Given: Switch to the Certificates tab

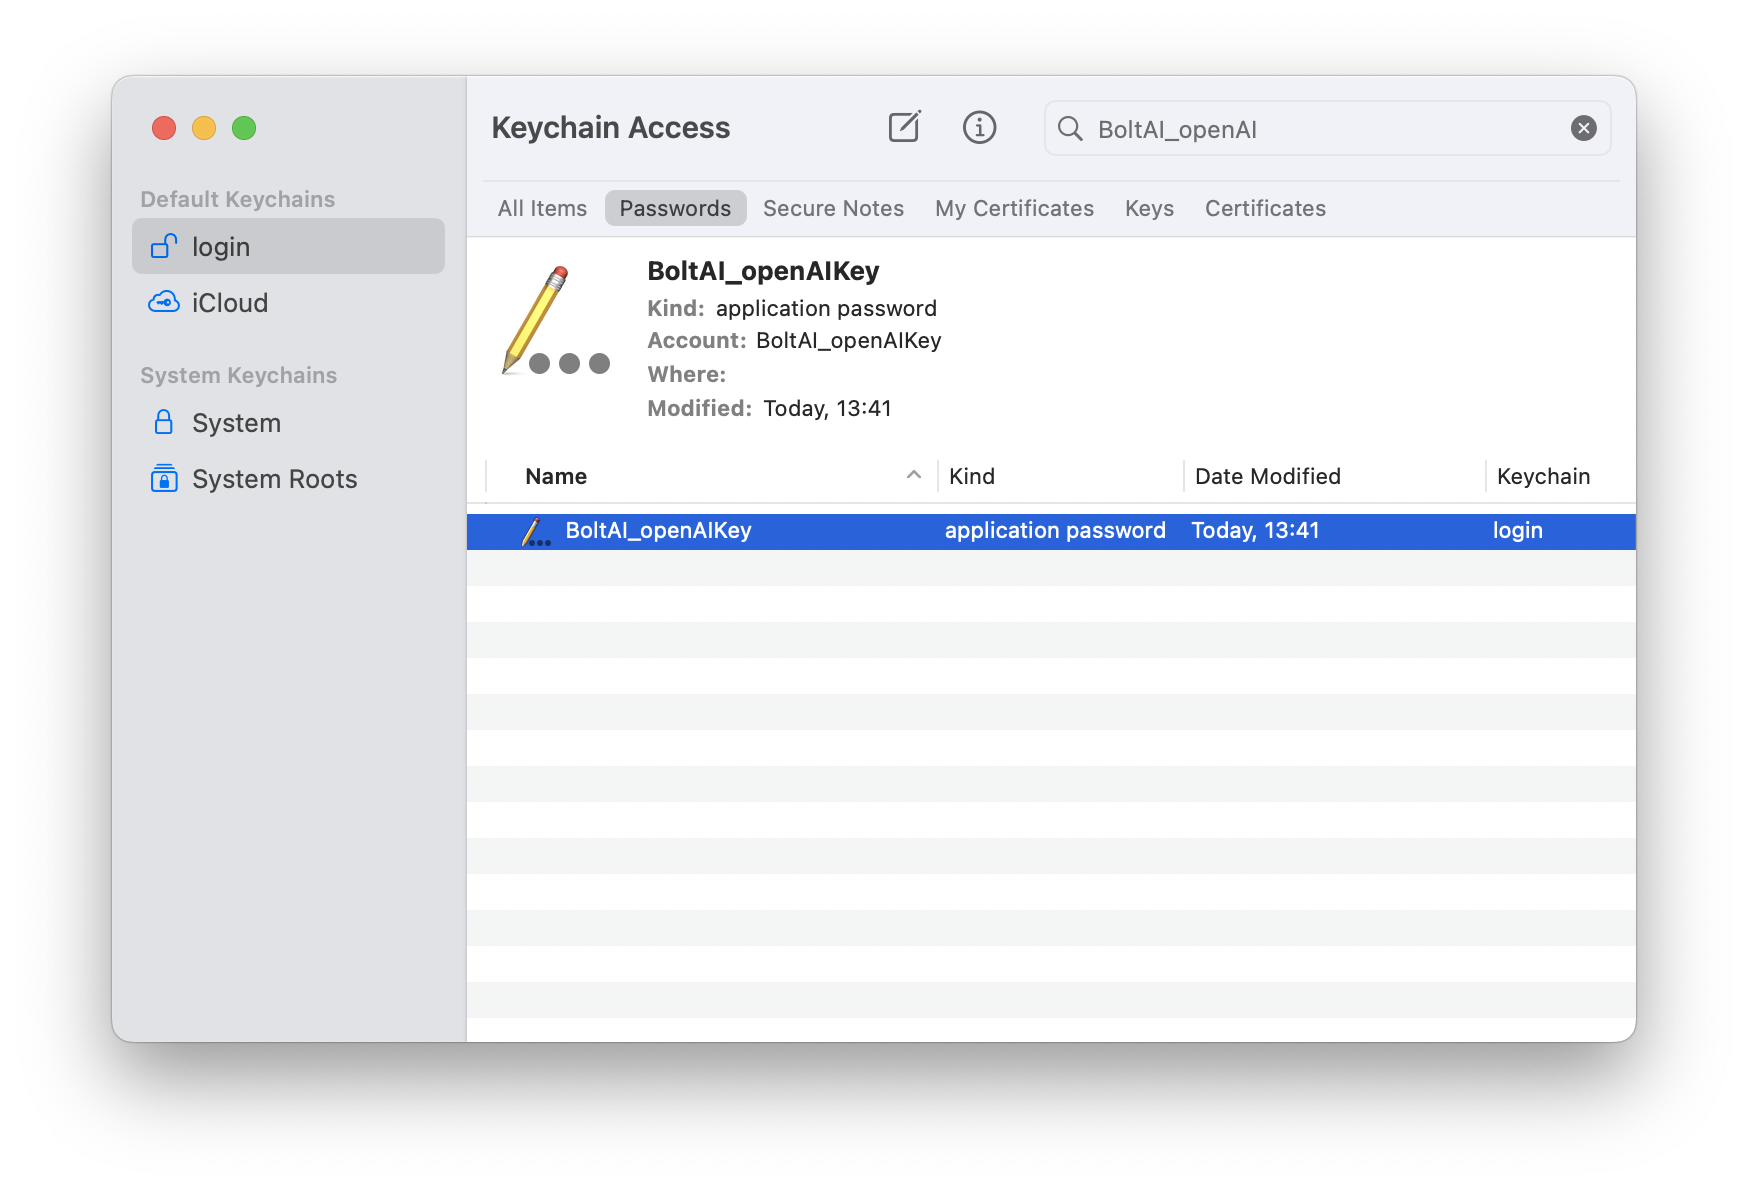Looking at the screenshot, I should click(1264, 208).
